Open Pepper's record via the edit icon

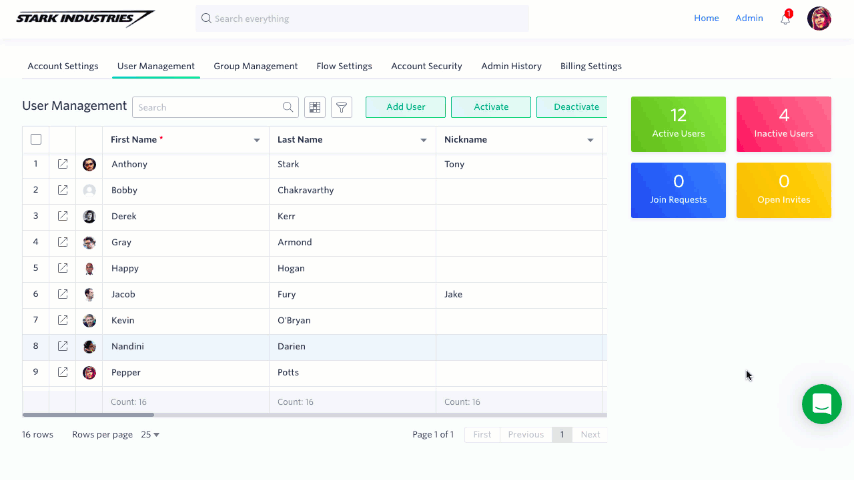pos(63,372)
